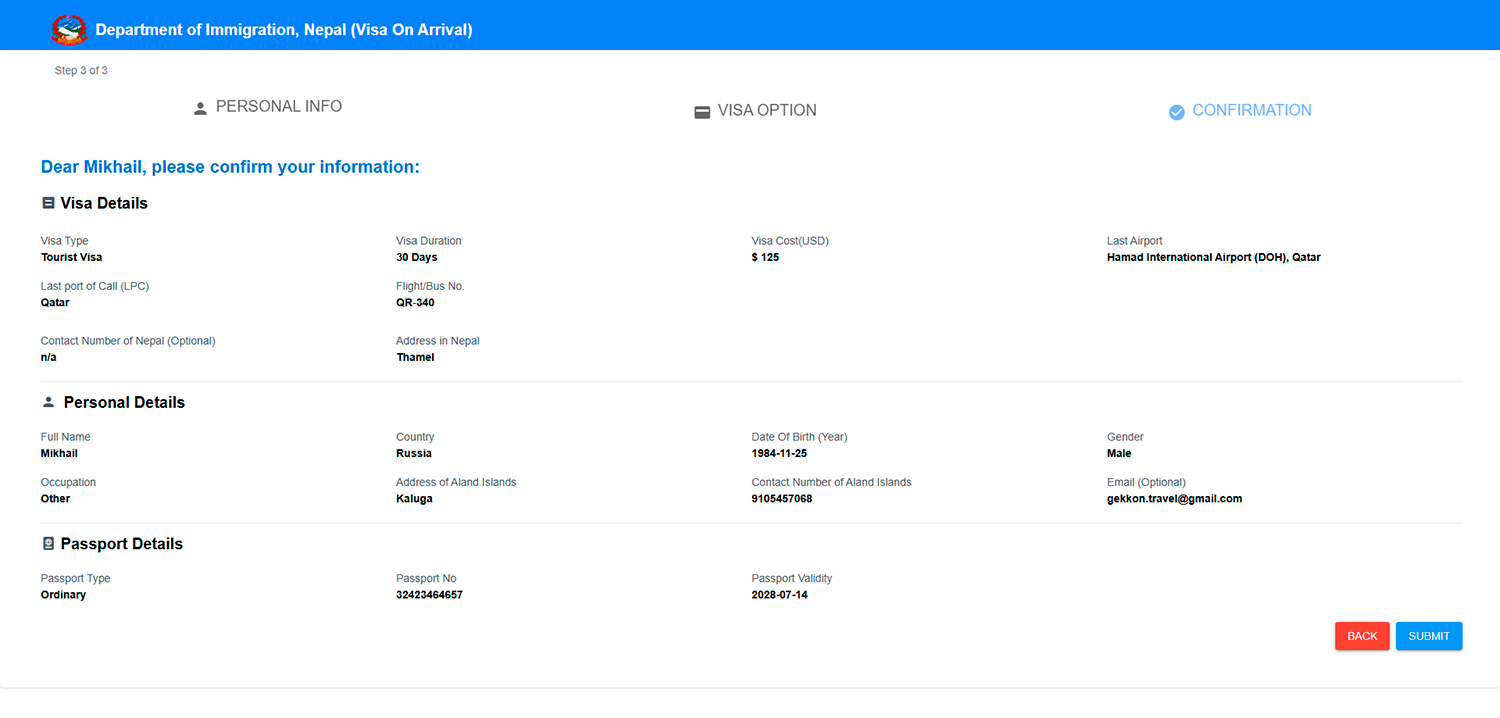This screenshot has width=1500, height=718.
Task: Select the Confirmation step label
Action: (1251, 111)
